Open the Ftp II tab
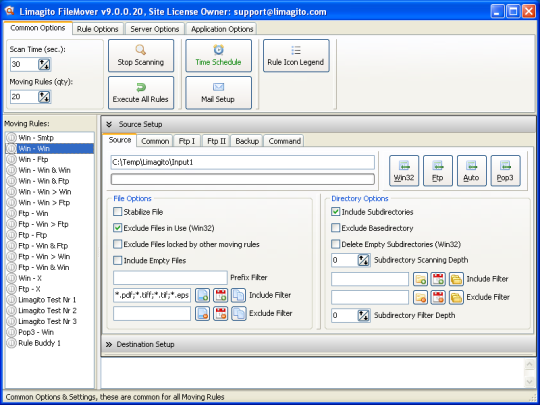Screen dimensions: 540x405 tap(216, 141)
